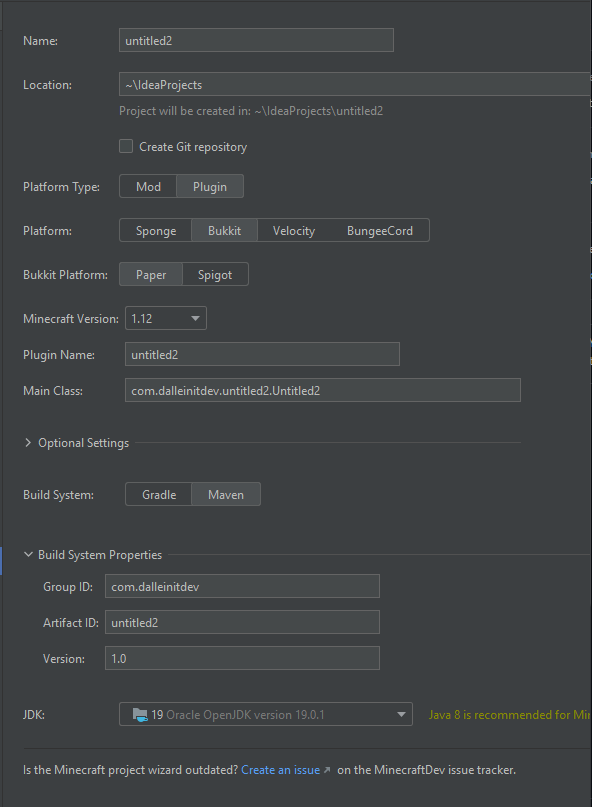Click Java 8 is recommended warning text
This screenshot has height=807, width=592.
[510, 714]
